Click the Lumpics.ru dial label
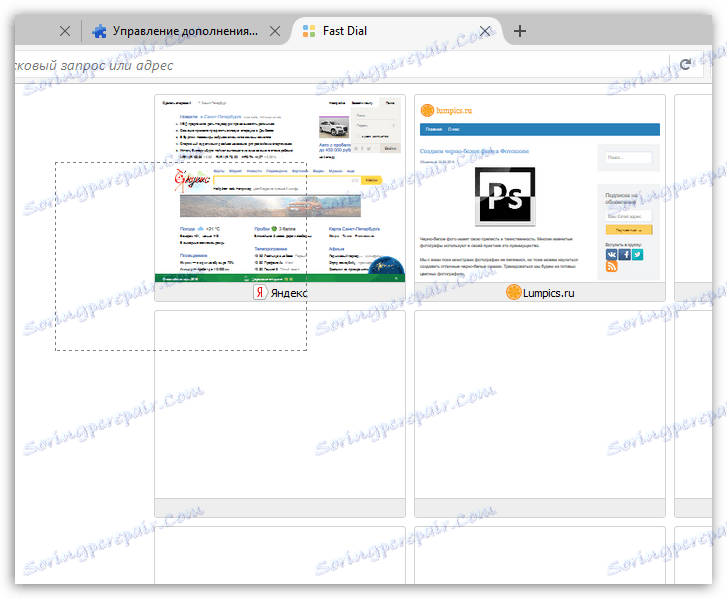Viewport: 727px width, 599px height. [548, 293]
